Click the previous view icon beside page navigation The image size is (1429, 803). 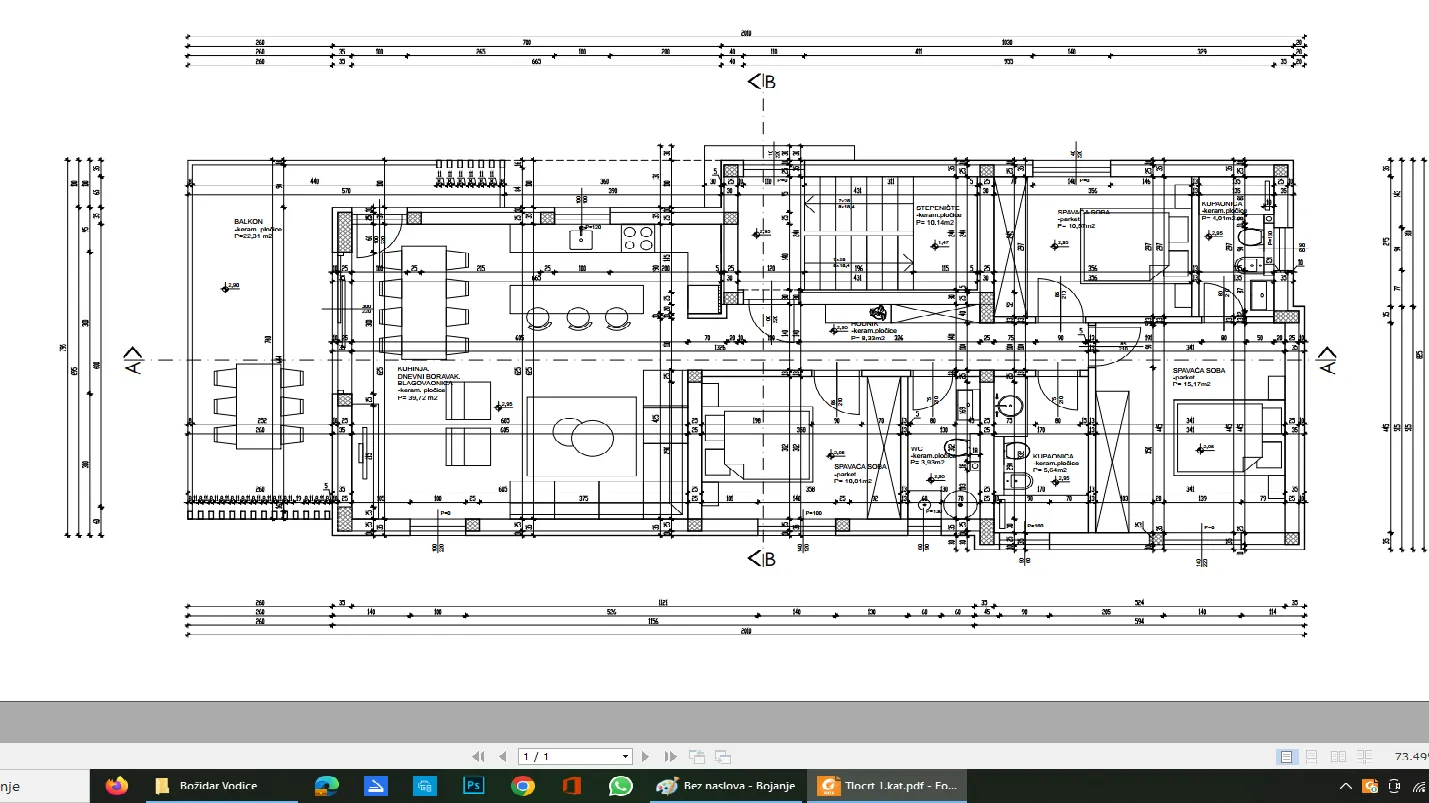coord(697,757)
